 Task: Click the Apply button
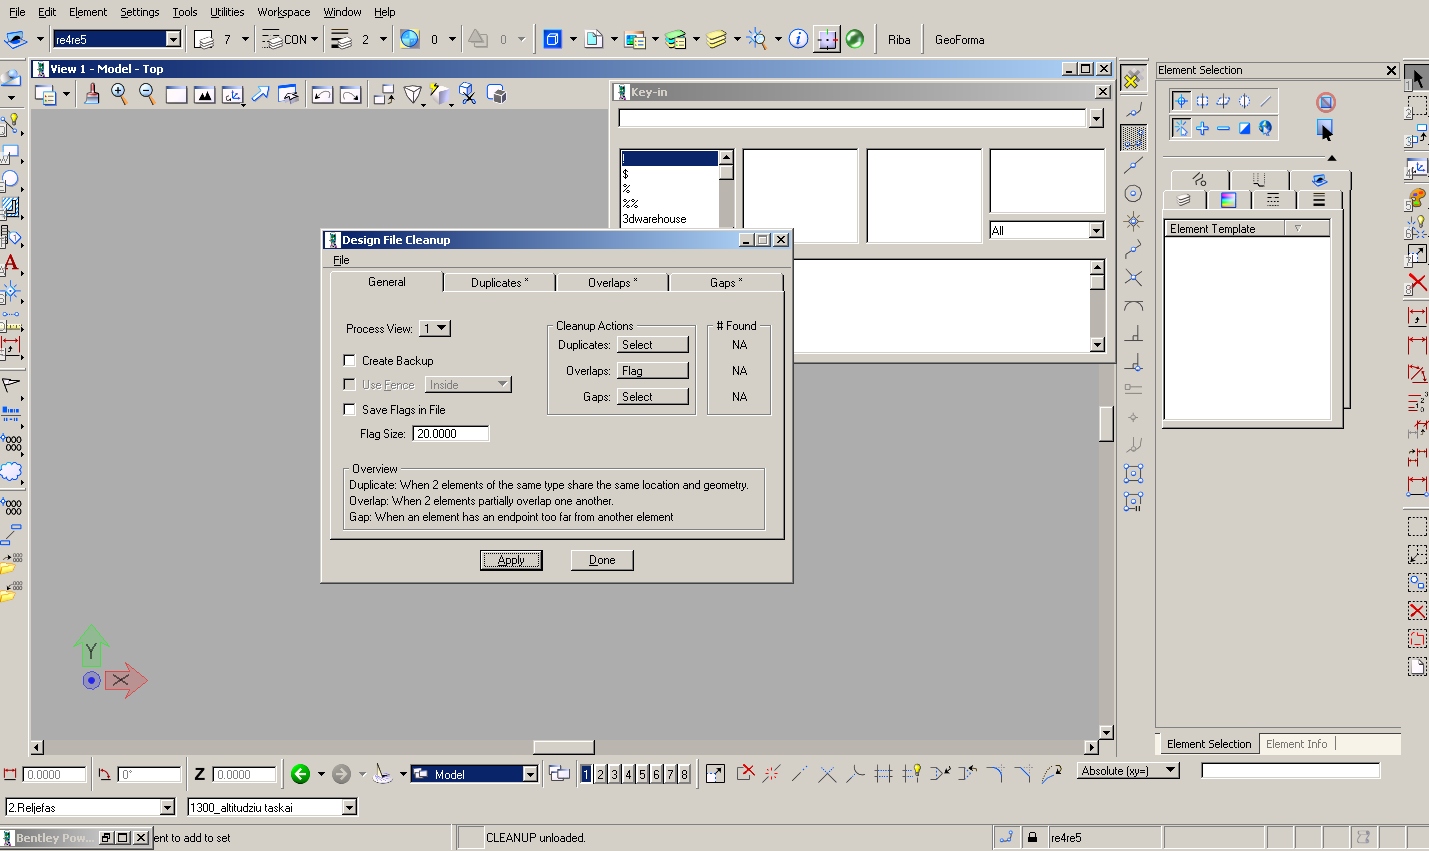coord(511,560)
